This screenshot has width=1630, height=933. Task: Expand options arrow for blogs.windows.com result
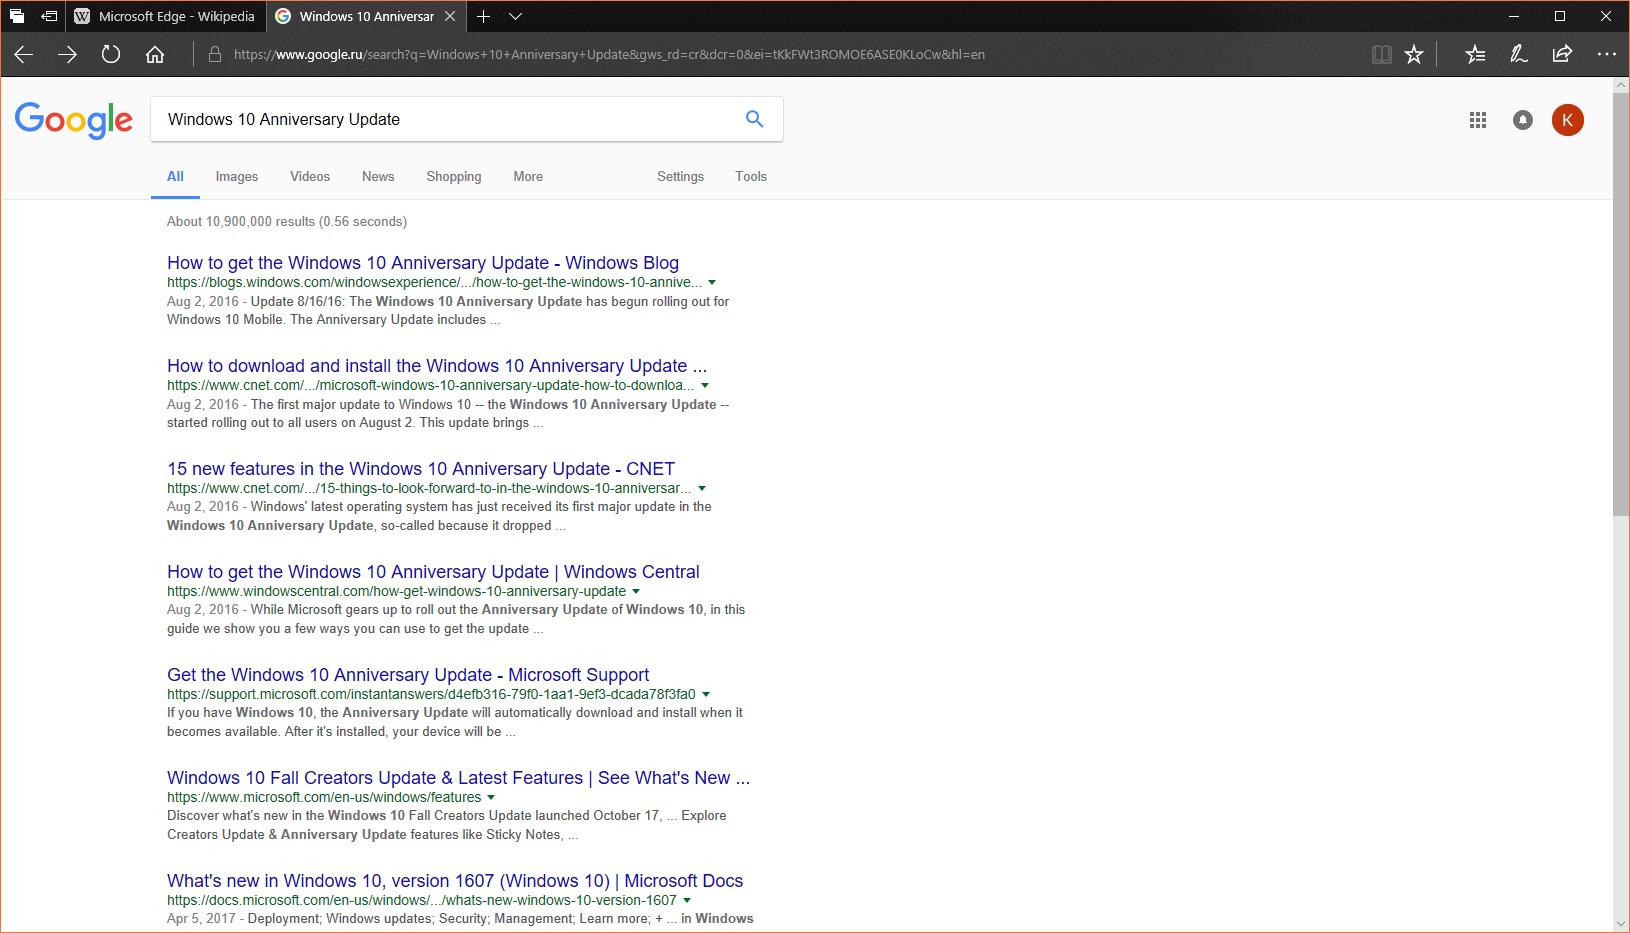pyautogui.click(x=712, y=283)
